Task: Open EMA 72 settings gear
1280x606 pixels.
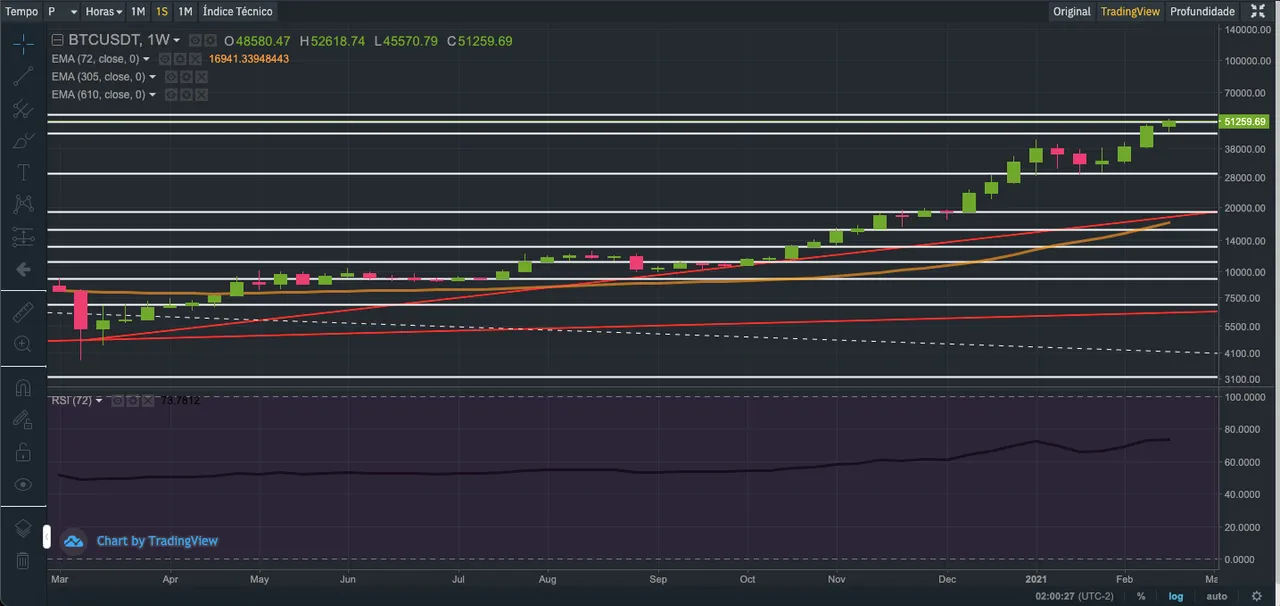Action: 180,59
